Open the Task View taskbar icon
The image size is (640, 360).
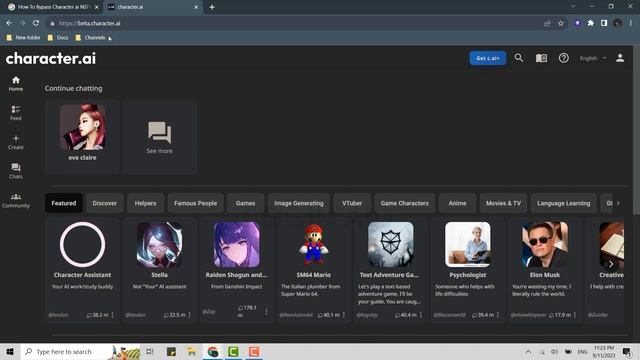(150, 351)
